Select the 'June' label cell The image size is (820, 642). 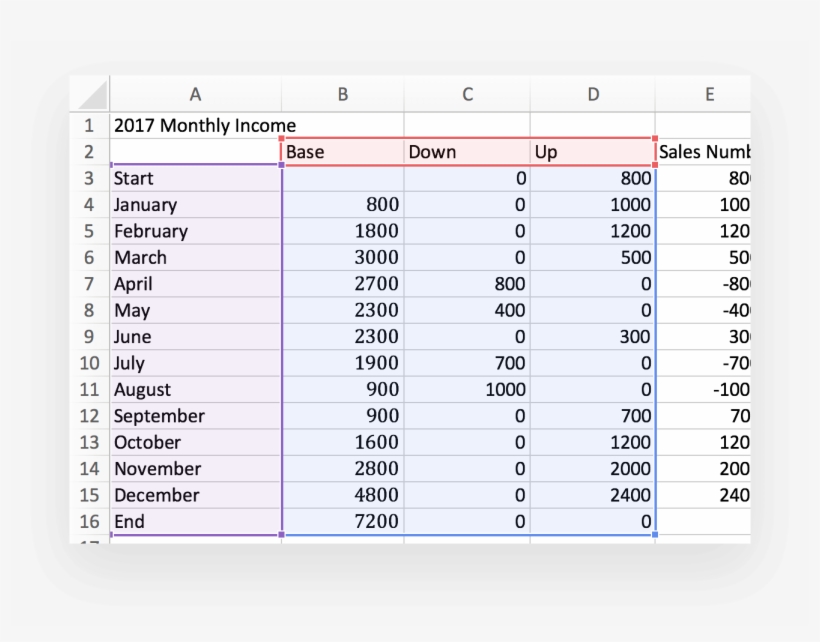coord(196,337)
